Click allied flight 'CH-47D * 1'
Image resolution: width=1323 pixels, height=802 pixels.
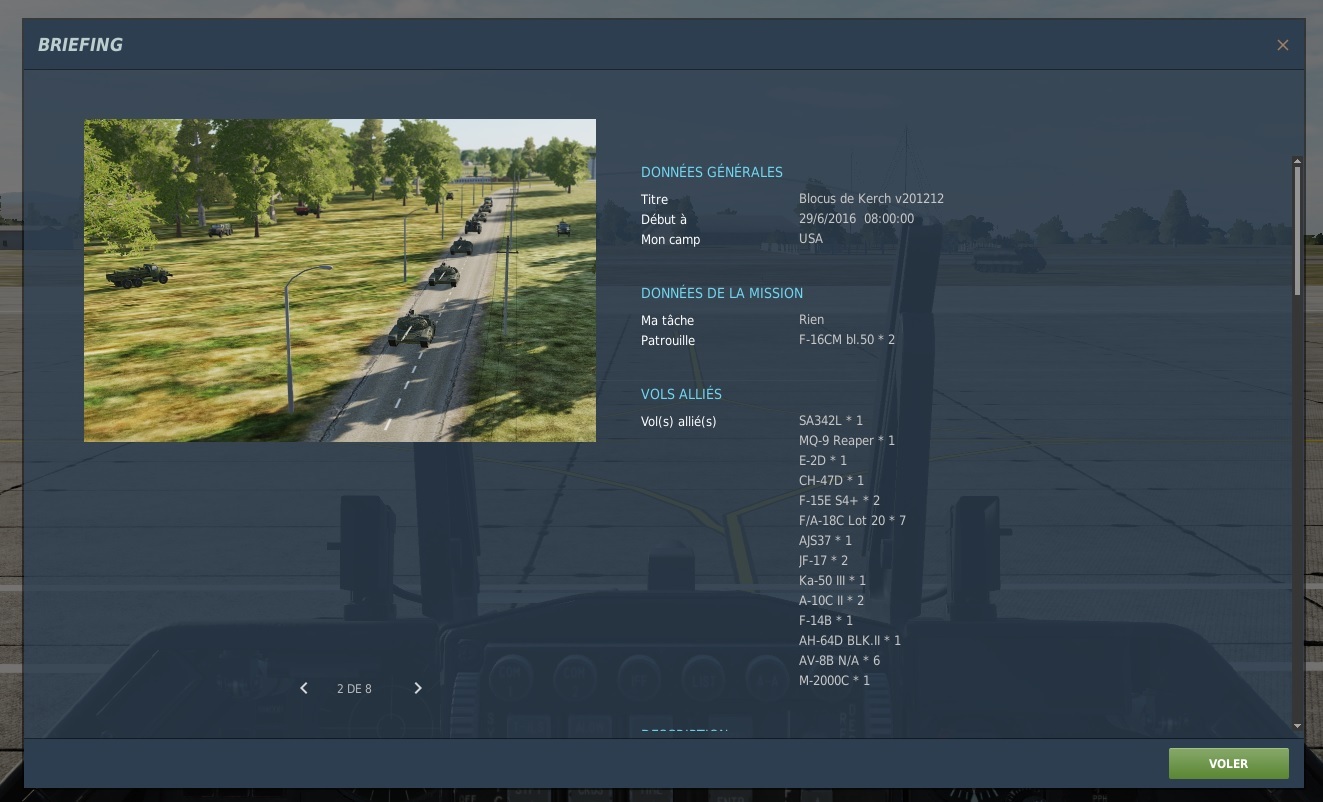831,481
